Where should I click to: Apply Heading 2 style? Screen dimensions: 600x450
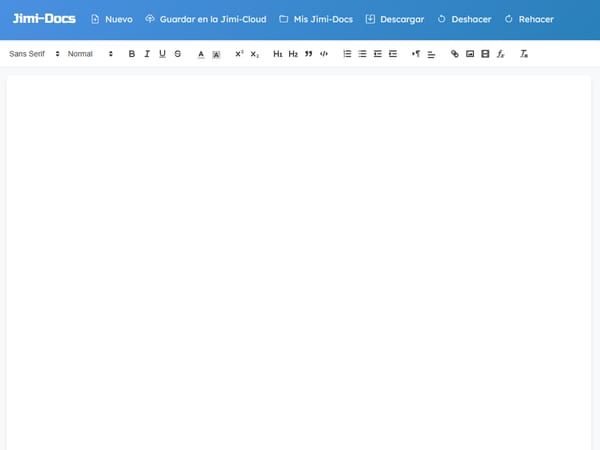pyautogui.click(x=293, y=54)
